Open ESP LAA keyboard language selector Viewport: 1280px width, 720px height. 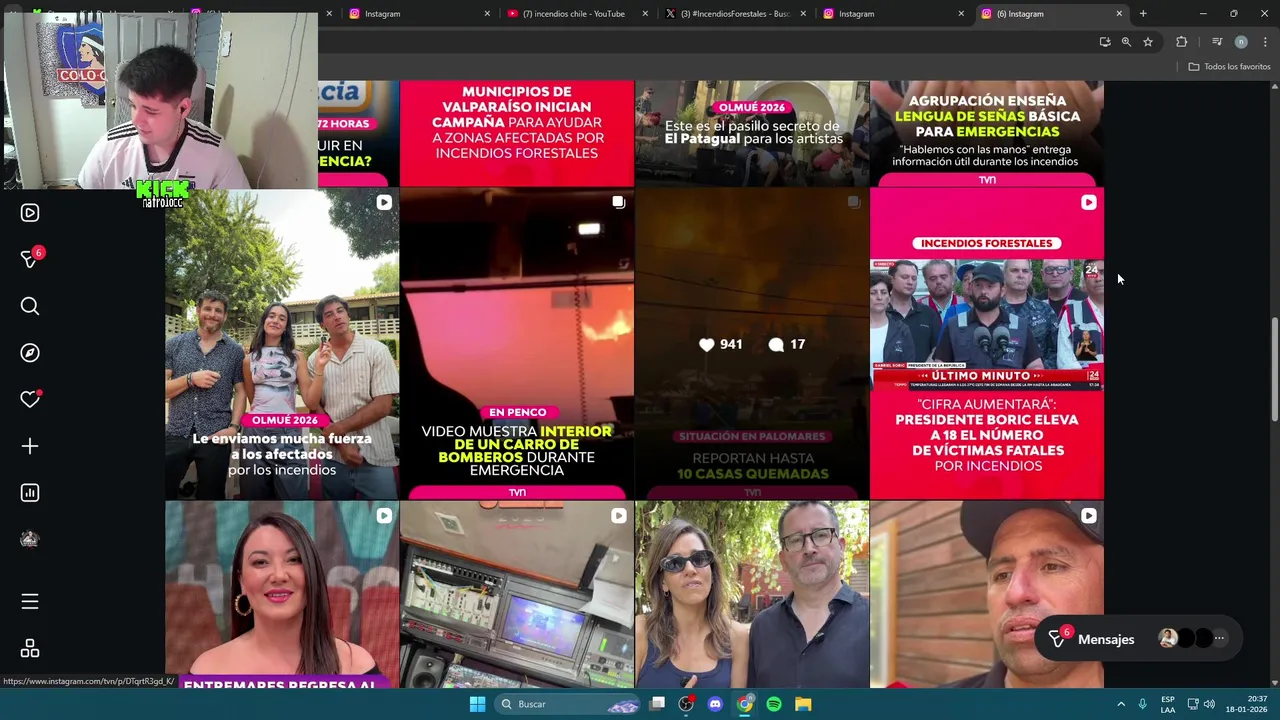(1168, 704)
